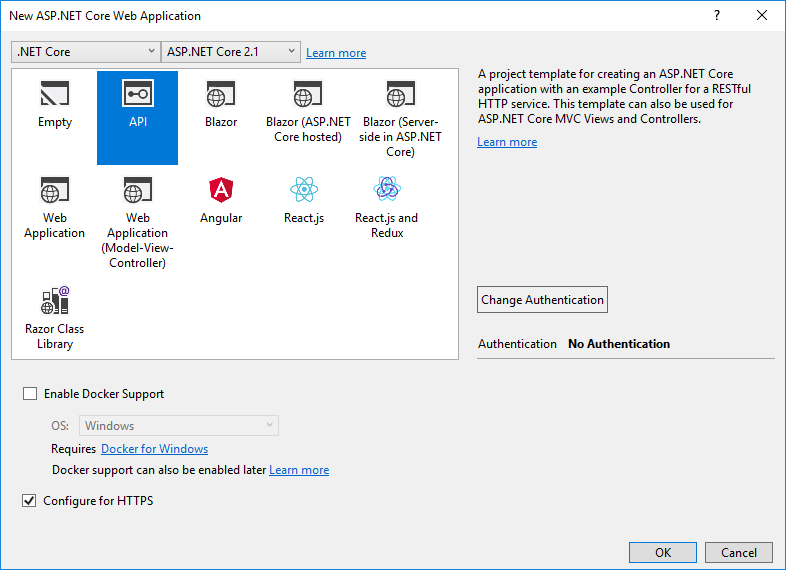
Task: Pick the Blazor (ASP.NET Core hosted) template icon
Action: (x=307, y=94)
